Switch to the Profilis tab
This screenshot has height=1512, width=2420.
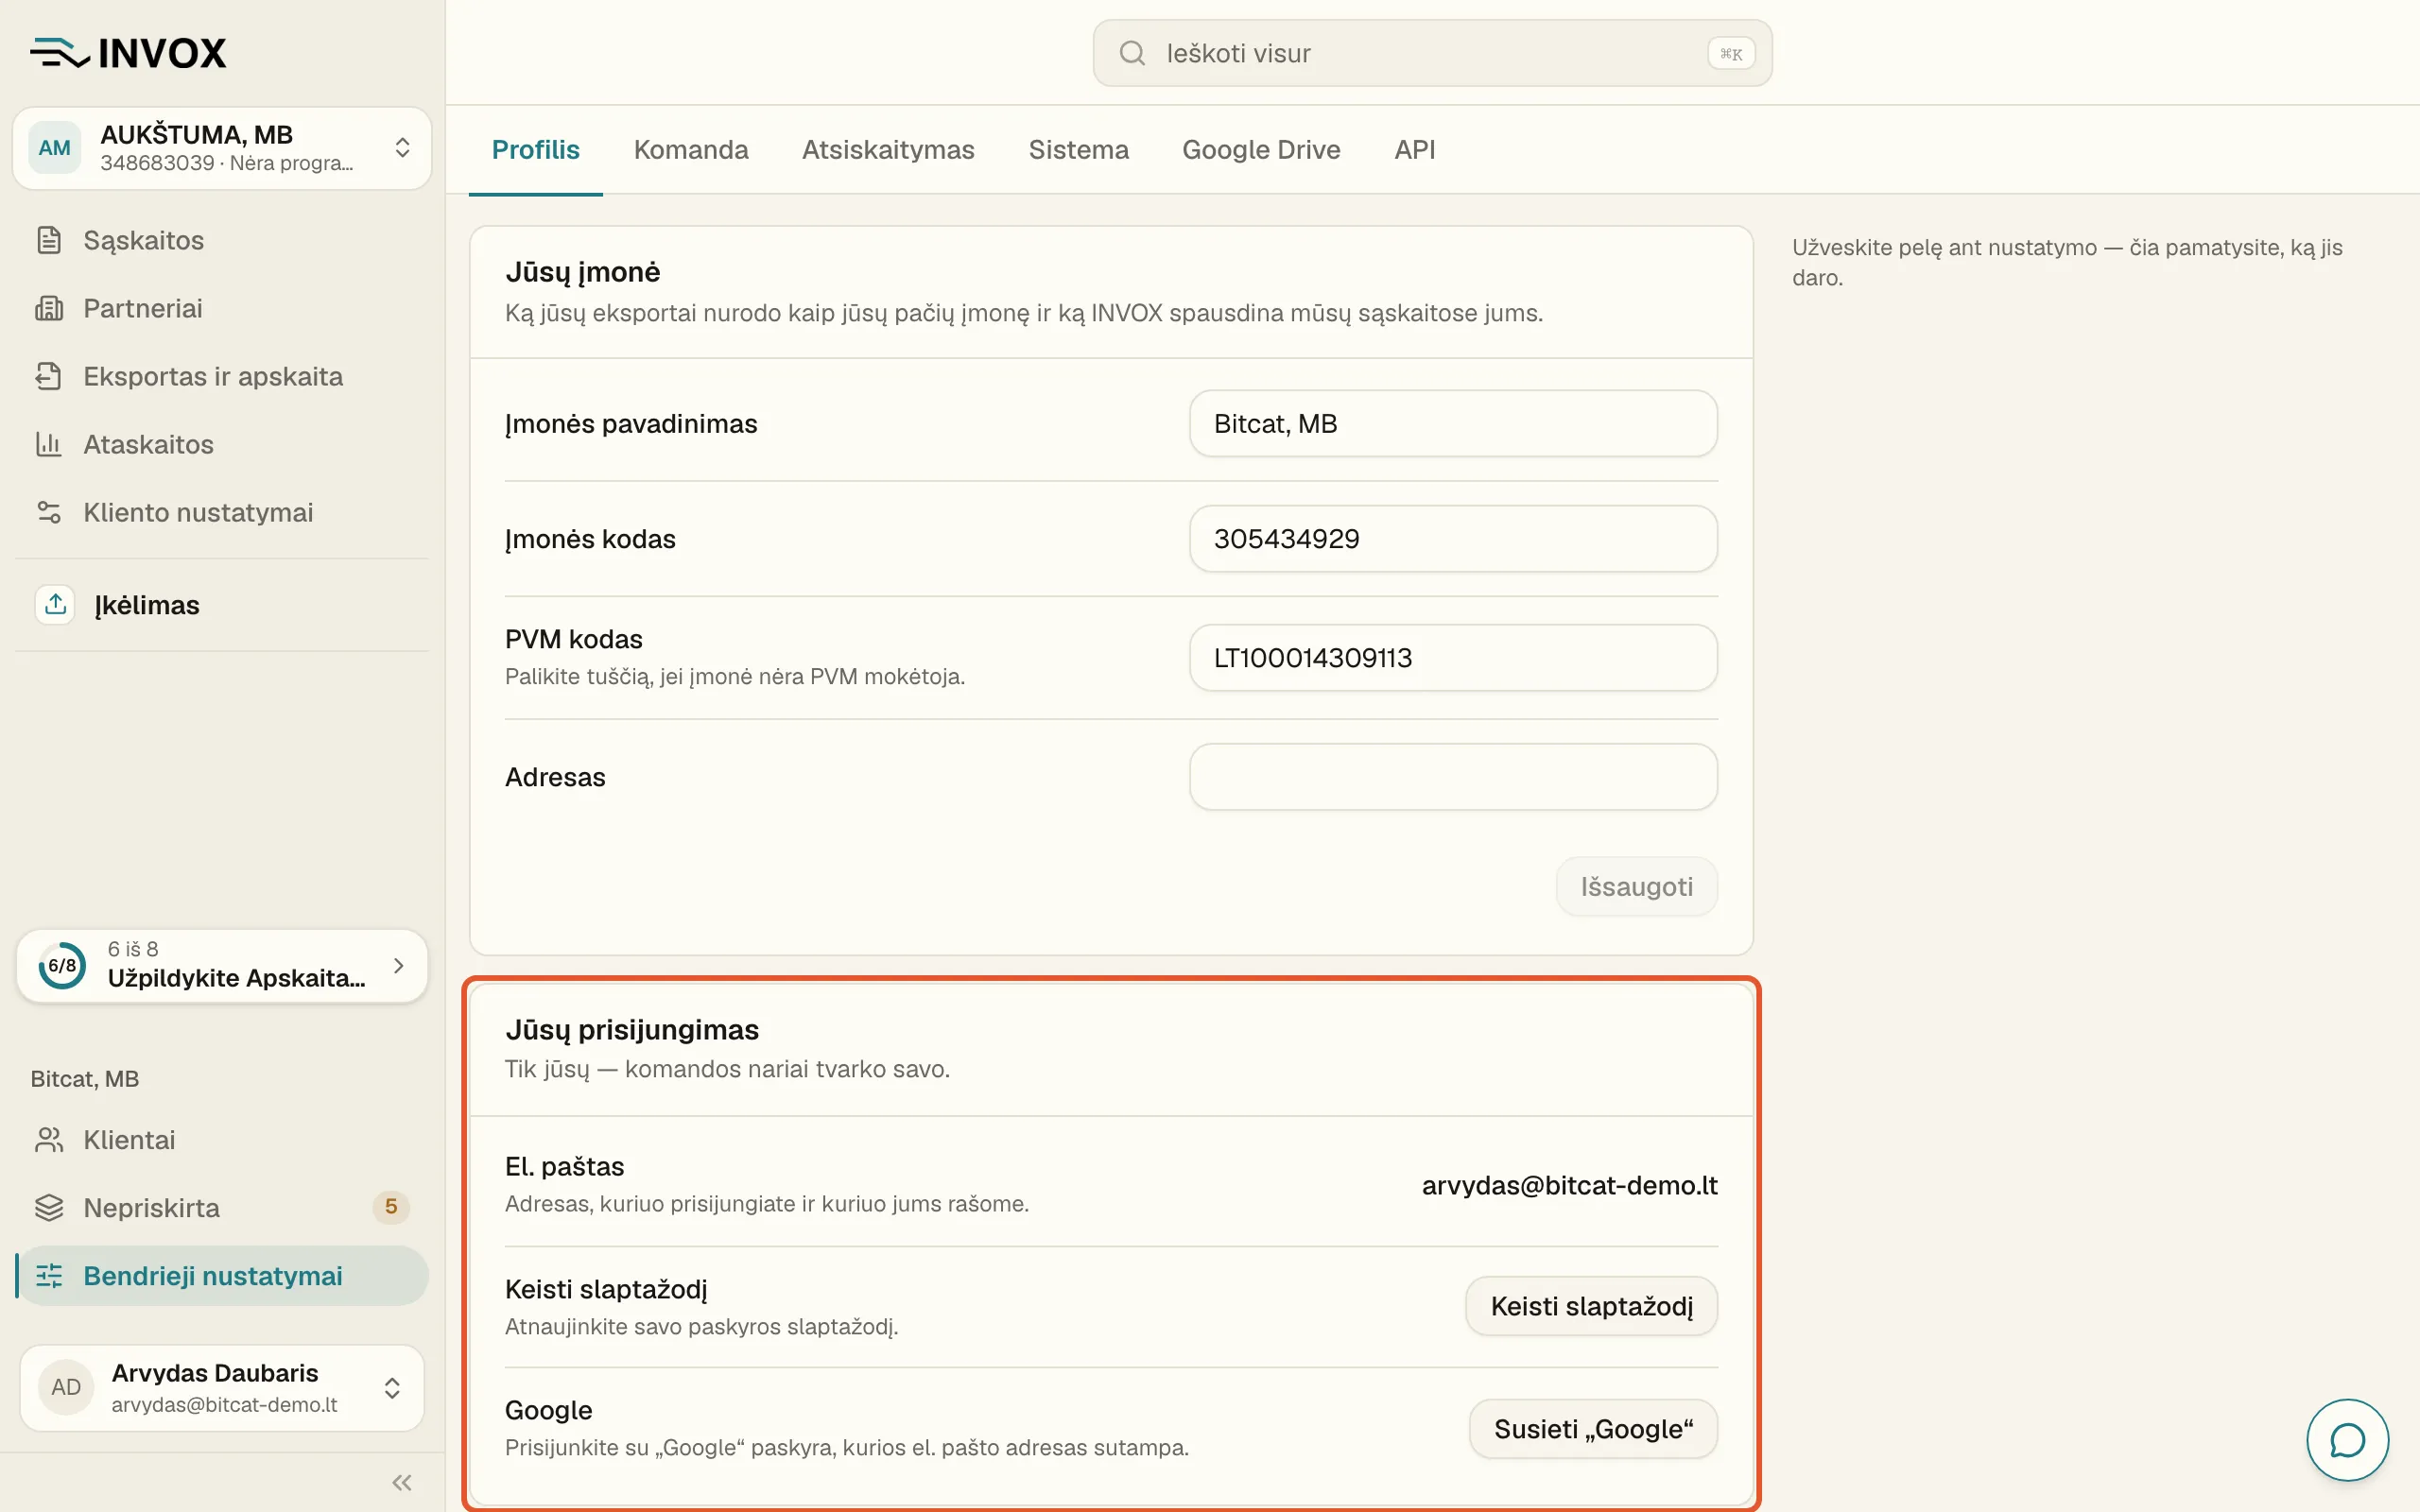[x=536, y=150]
